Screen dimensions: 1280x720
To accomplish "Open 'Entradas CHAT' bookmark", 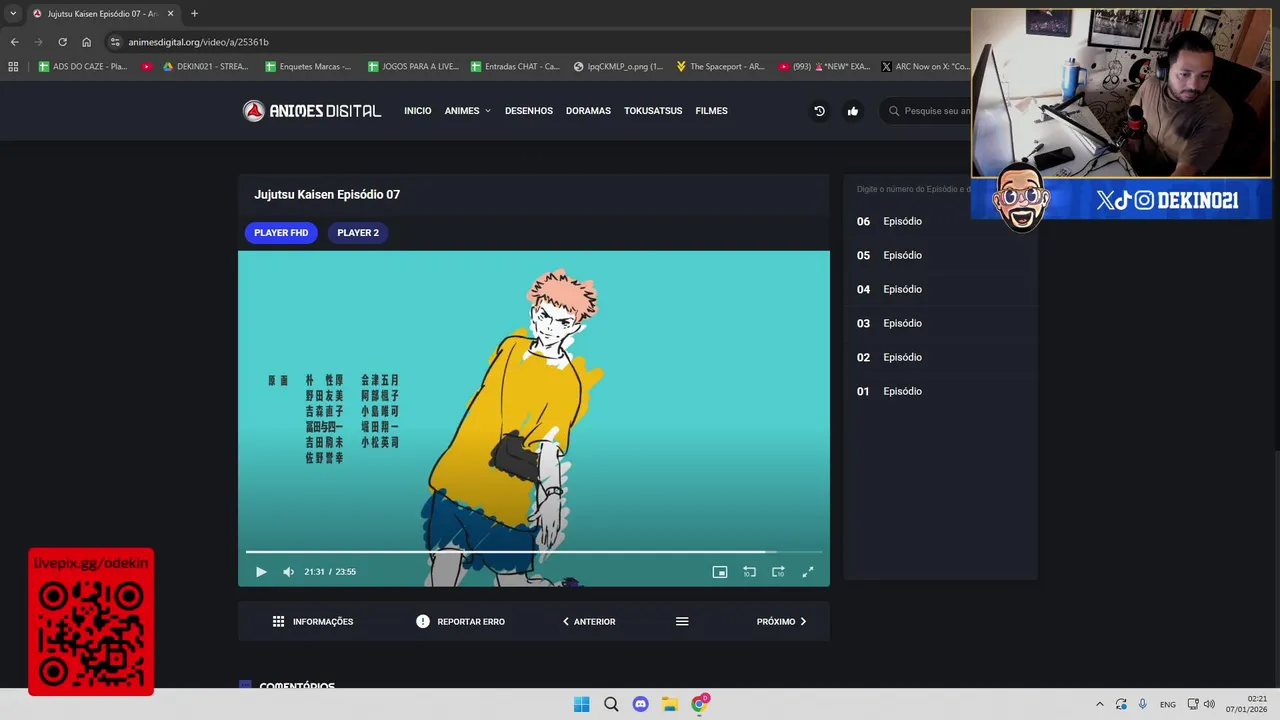I will click(515, 67).
